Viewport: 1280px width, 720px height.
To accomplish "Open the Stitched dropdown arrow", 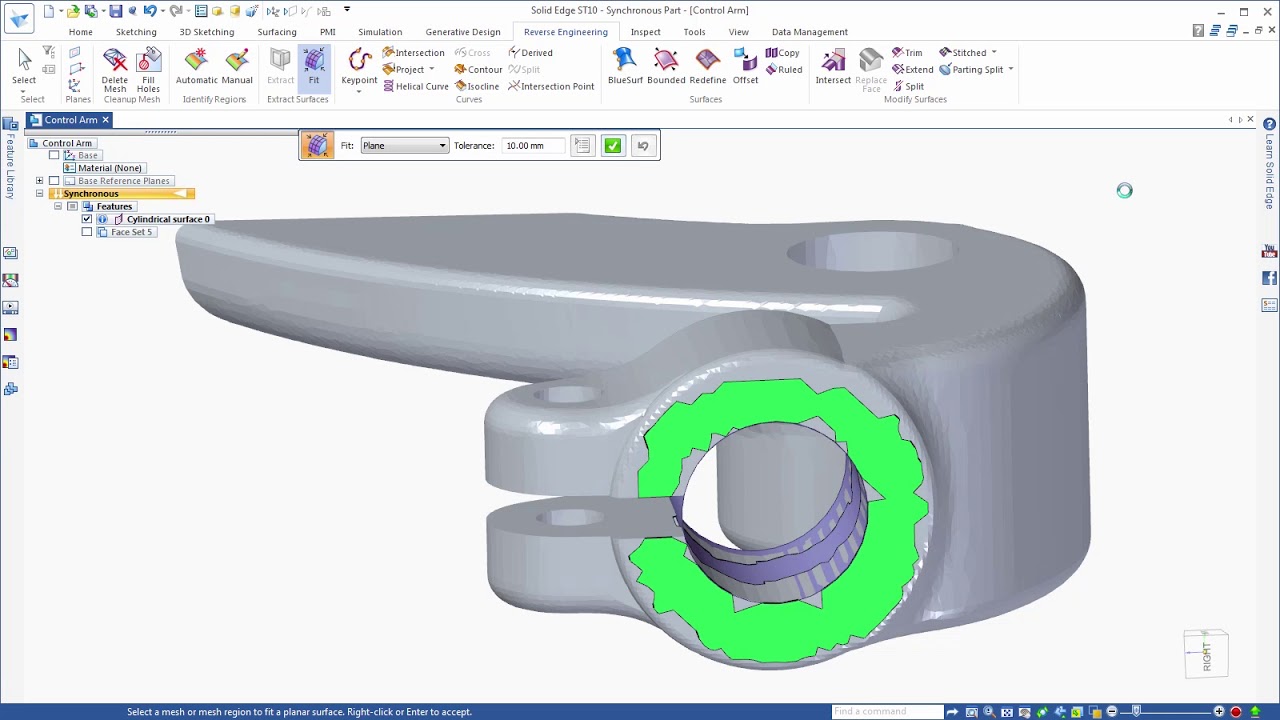I will click(x=994, y=53).
